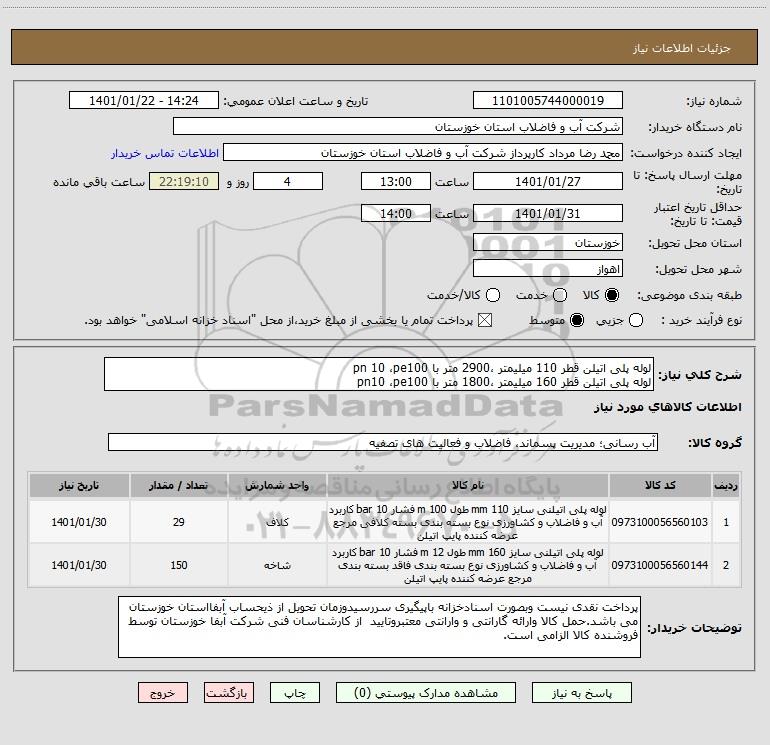Click the request creator name field
The image size is (770, 745).
click(423, 153)
